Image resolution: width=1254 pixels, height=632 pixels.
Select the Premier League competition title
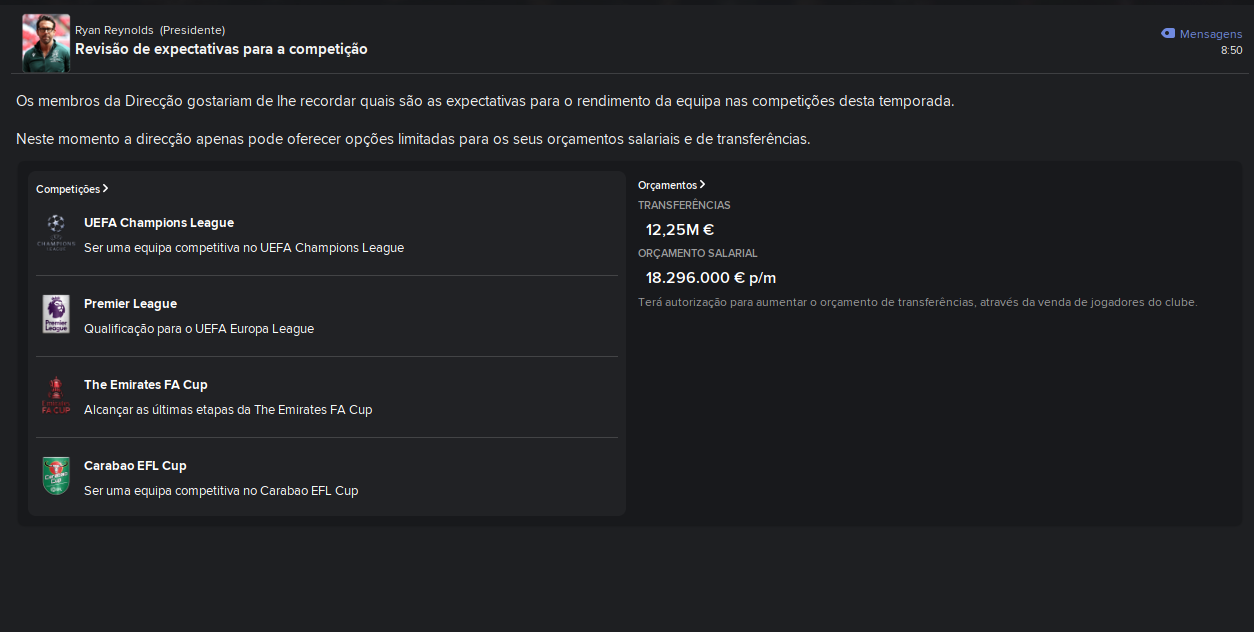click(130, 304)
